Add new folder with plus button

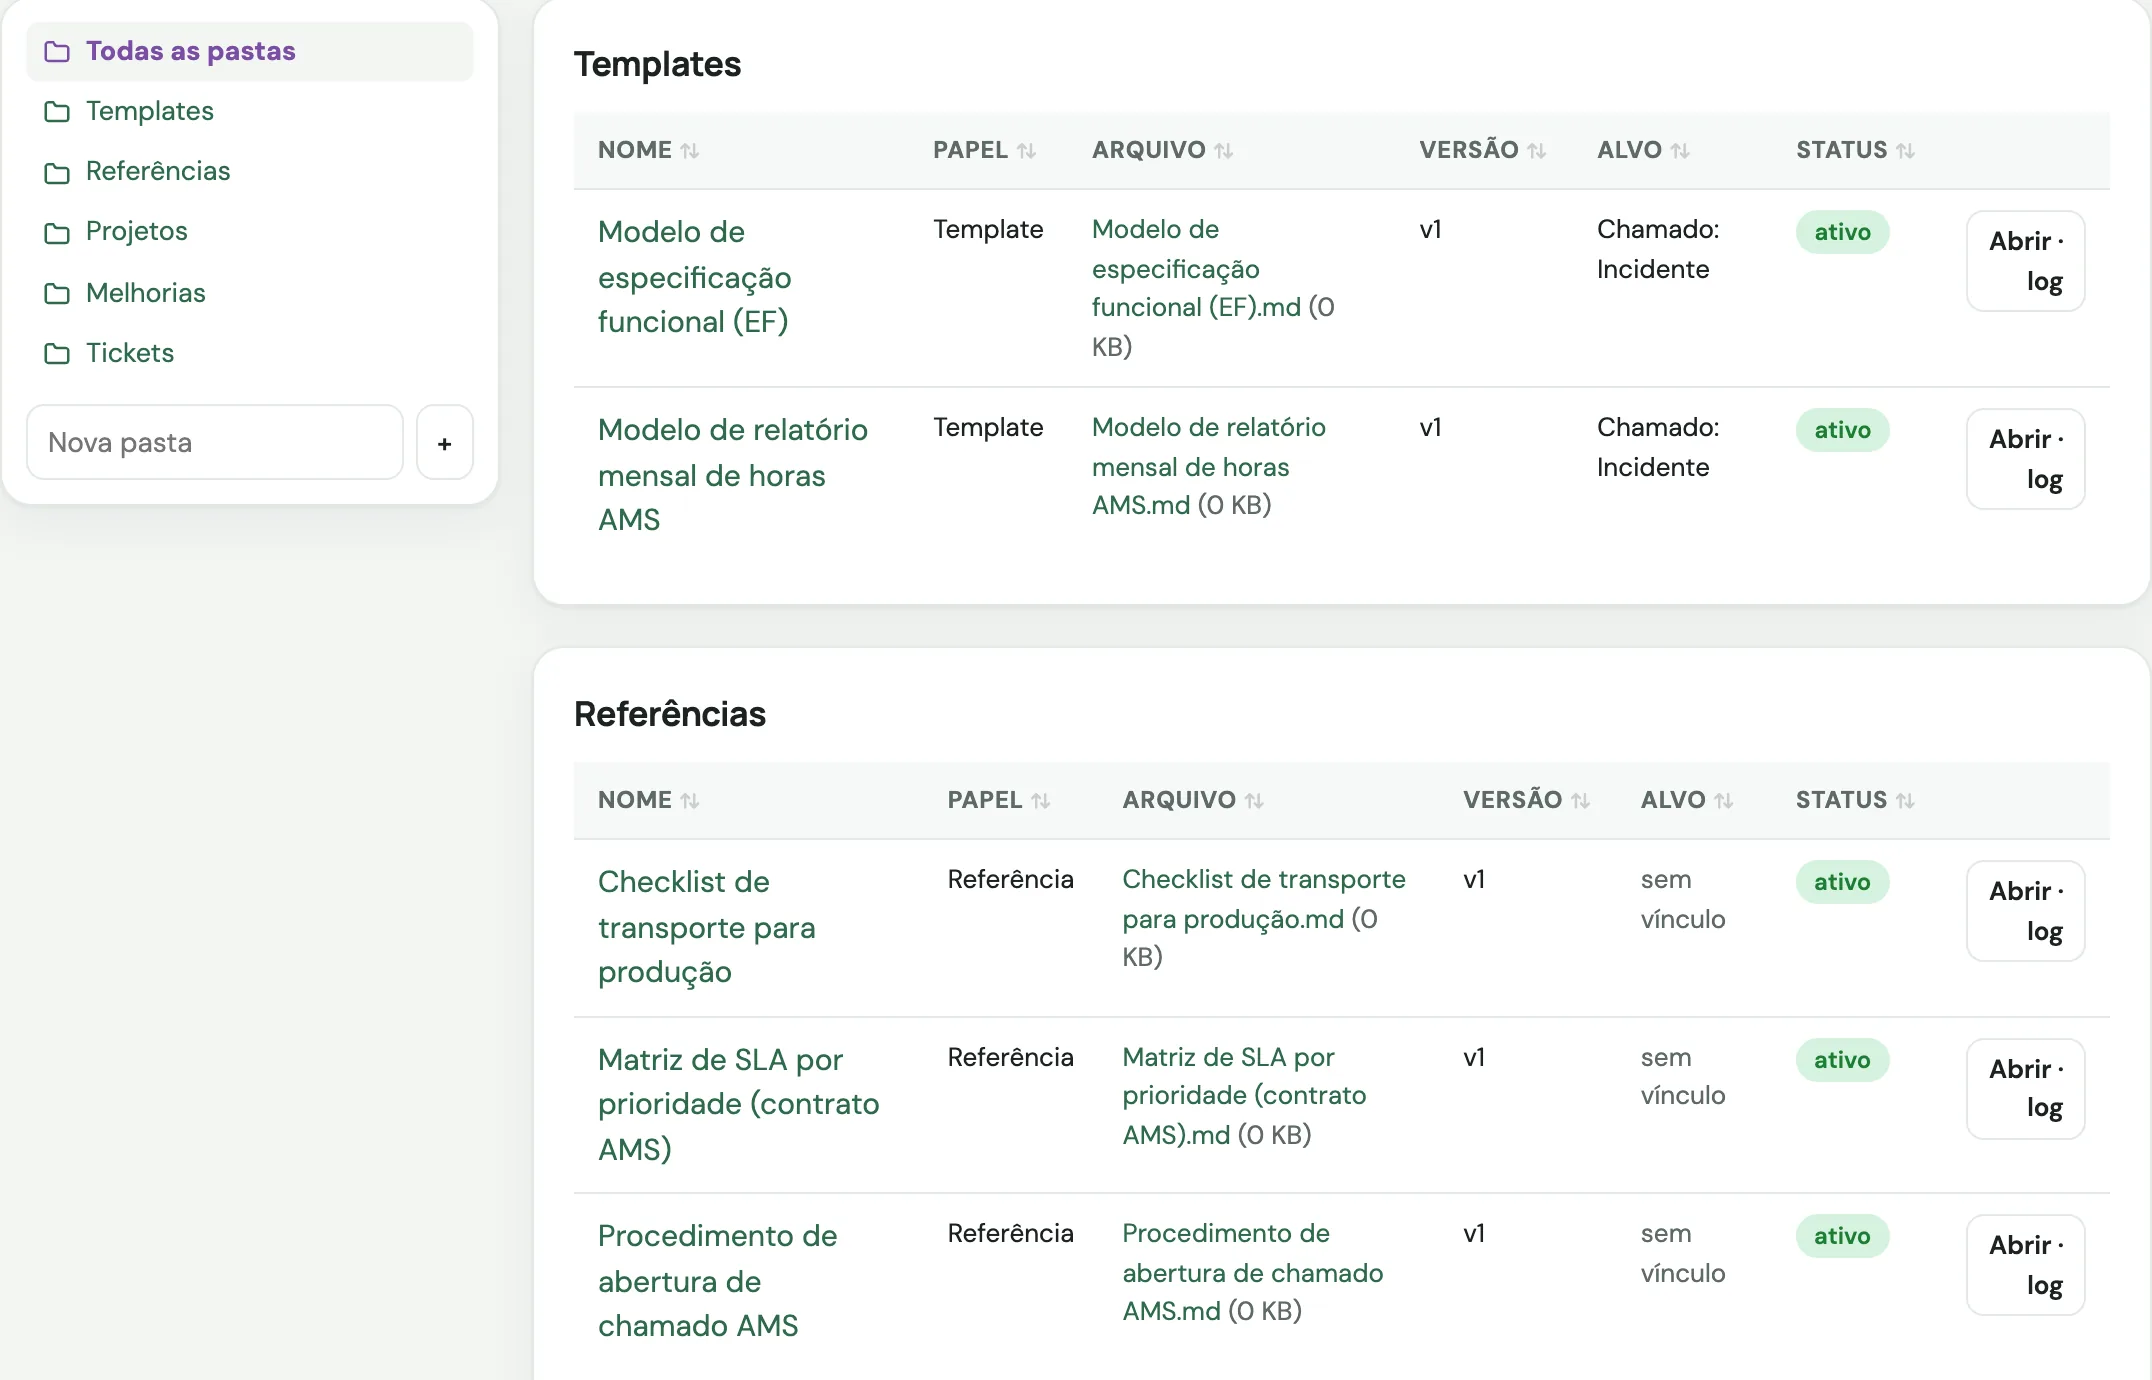click(445, 442)
